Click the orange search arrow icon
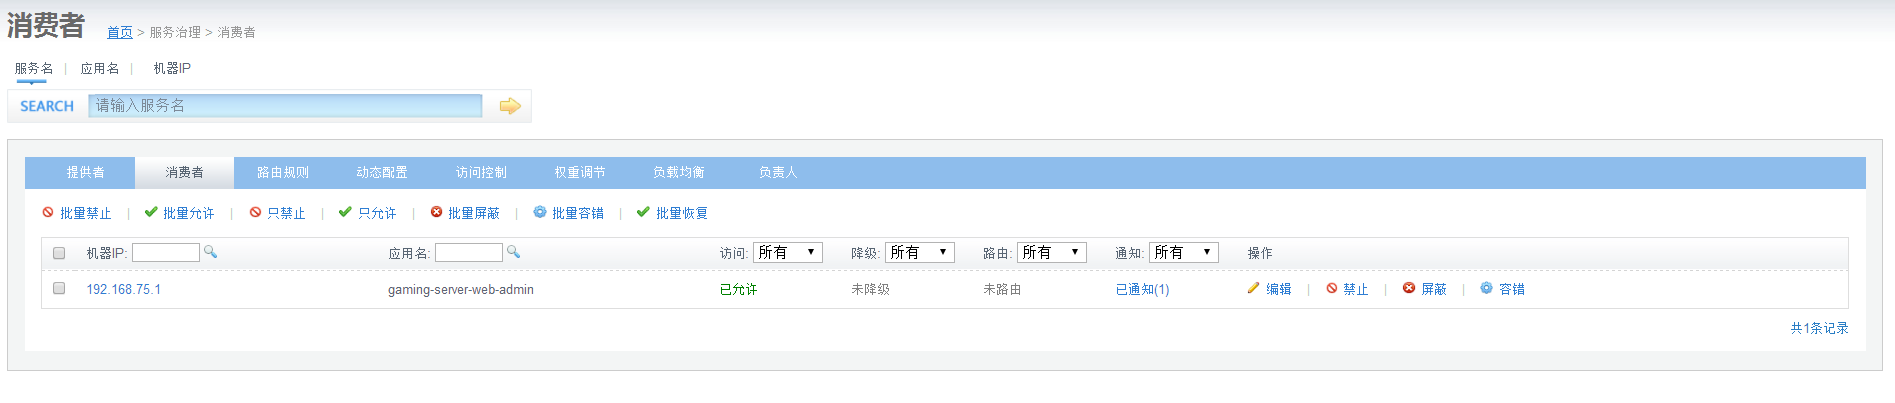Screen dimensions: 1895x403 click(x=510, y=106)
